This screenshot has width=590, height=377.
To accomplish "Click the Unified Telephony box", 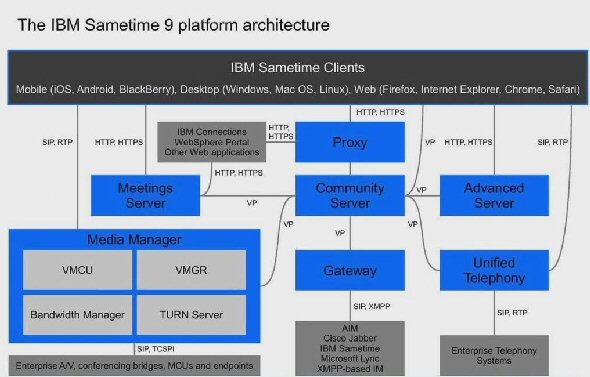I will (x=494, y=270).
